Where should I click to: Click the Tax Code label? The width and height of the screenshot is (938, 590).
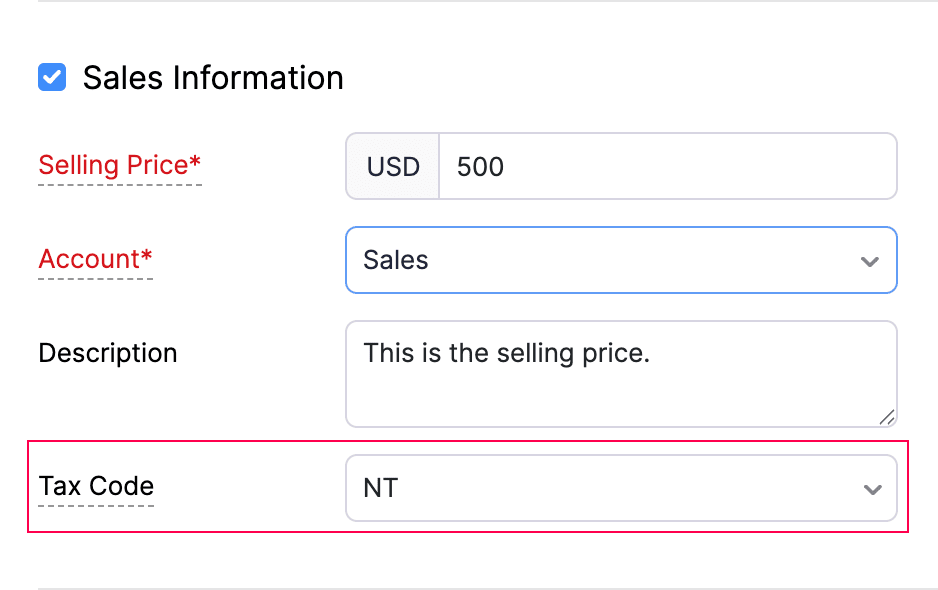[x=96, y=487]
